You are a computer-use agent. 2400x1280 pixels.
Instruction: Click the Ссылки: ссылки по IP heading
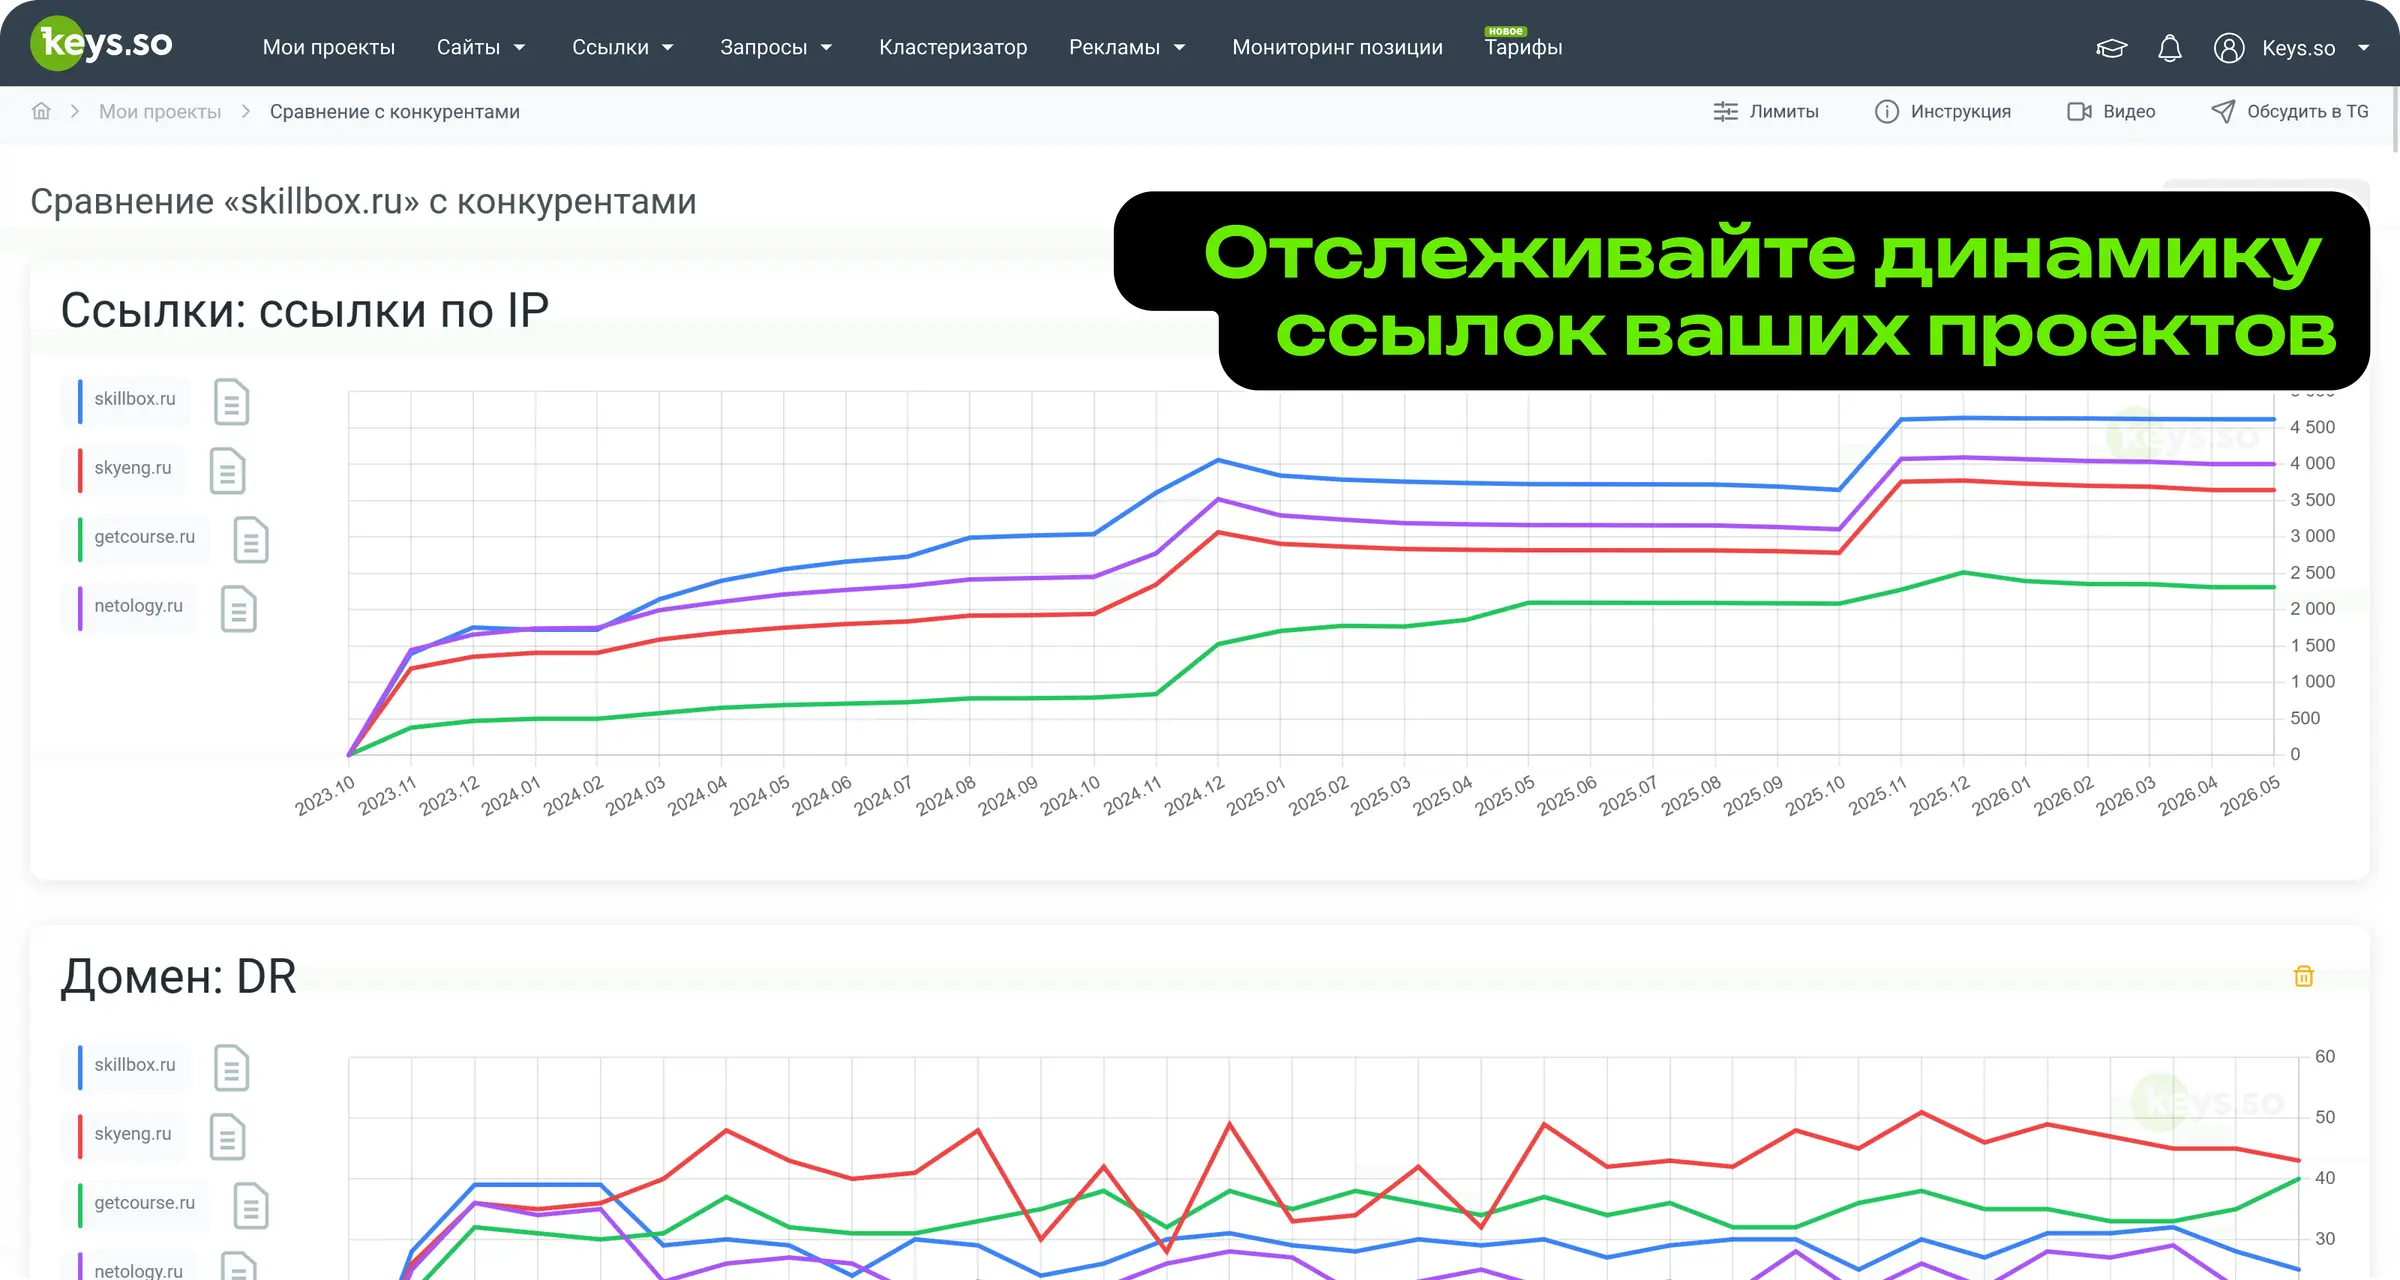(x=305, y=310)
